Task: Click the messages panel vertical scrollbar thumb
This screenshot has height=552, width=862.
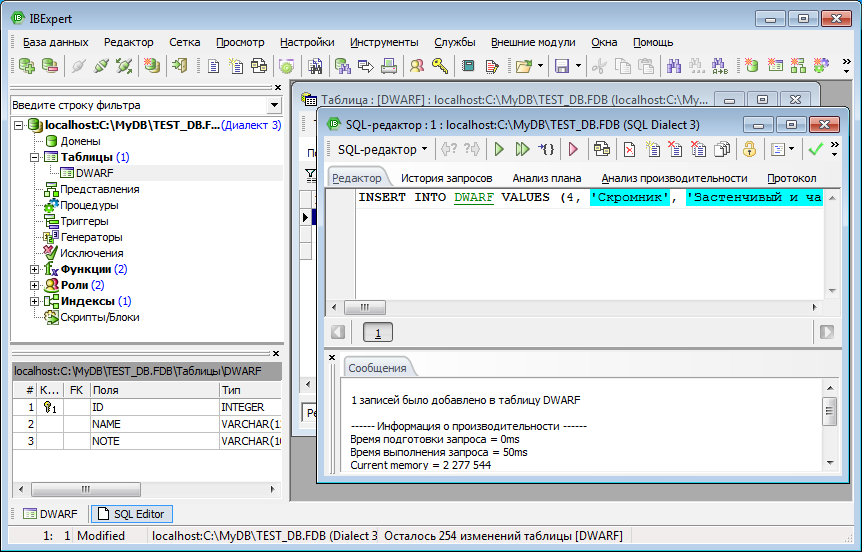Action: click(x=830, y=411)
